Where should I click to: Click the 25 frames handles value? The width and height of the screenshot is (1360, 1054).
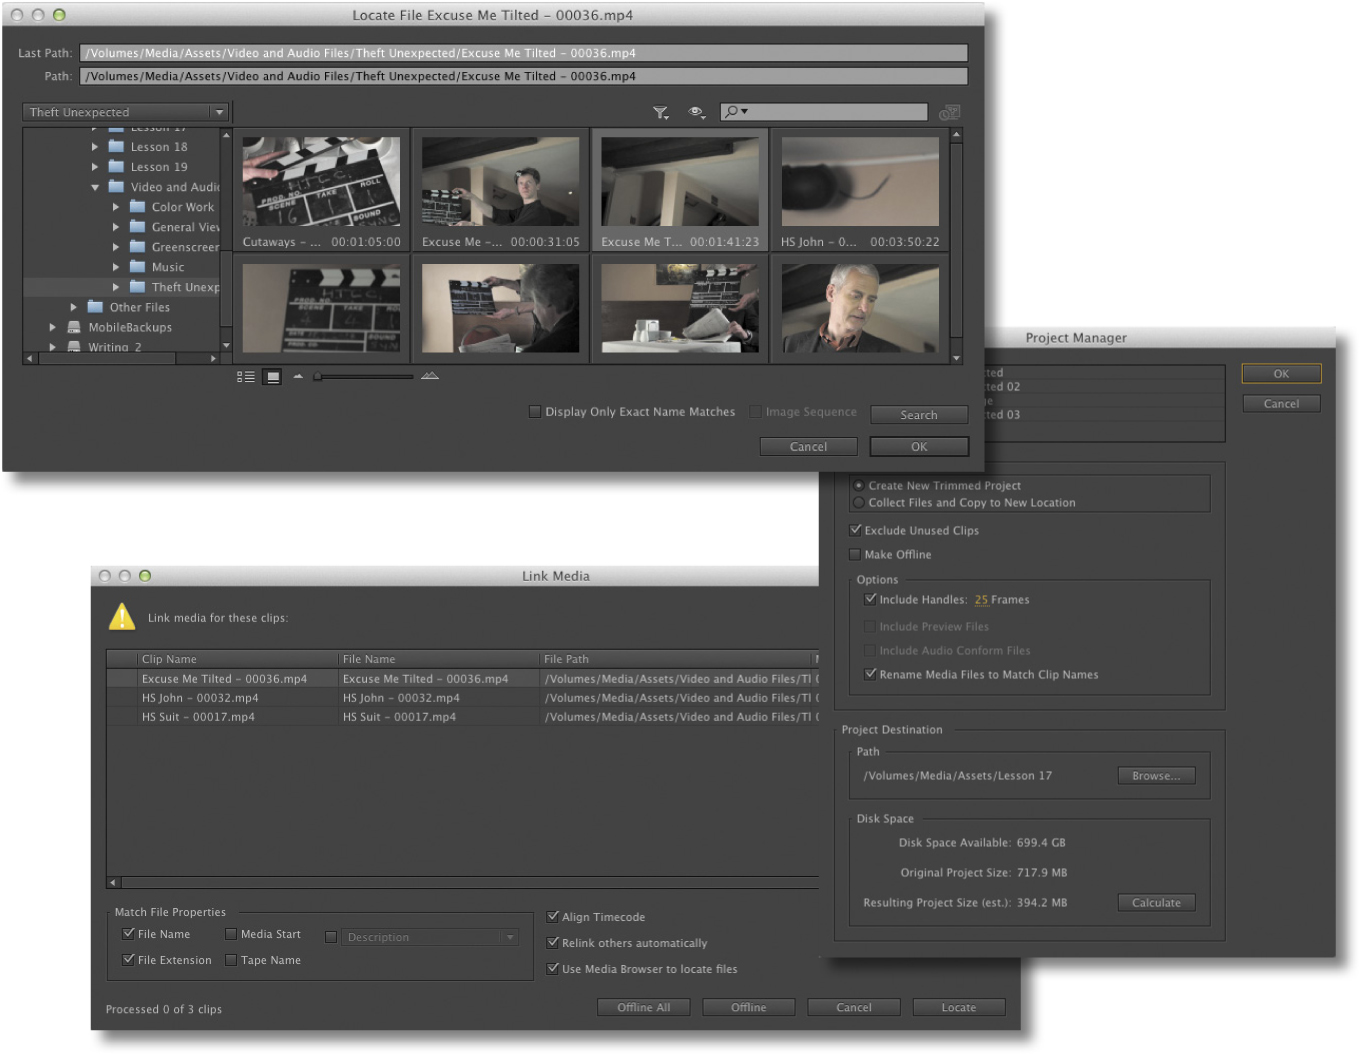(x=981, y=600)
